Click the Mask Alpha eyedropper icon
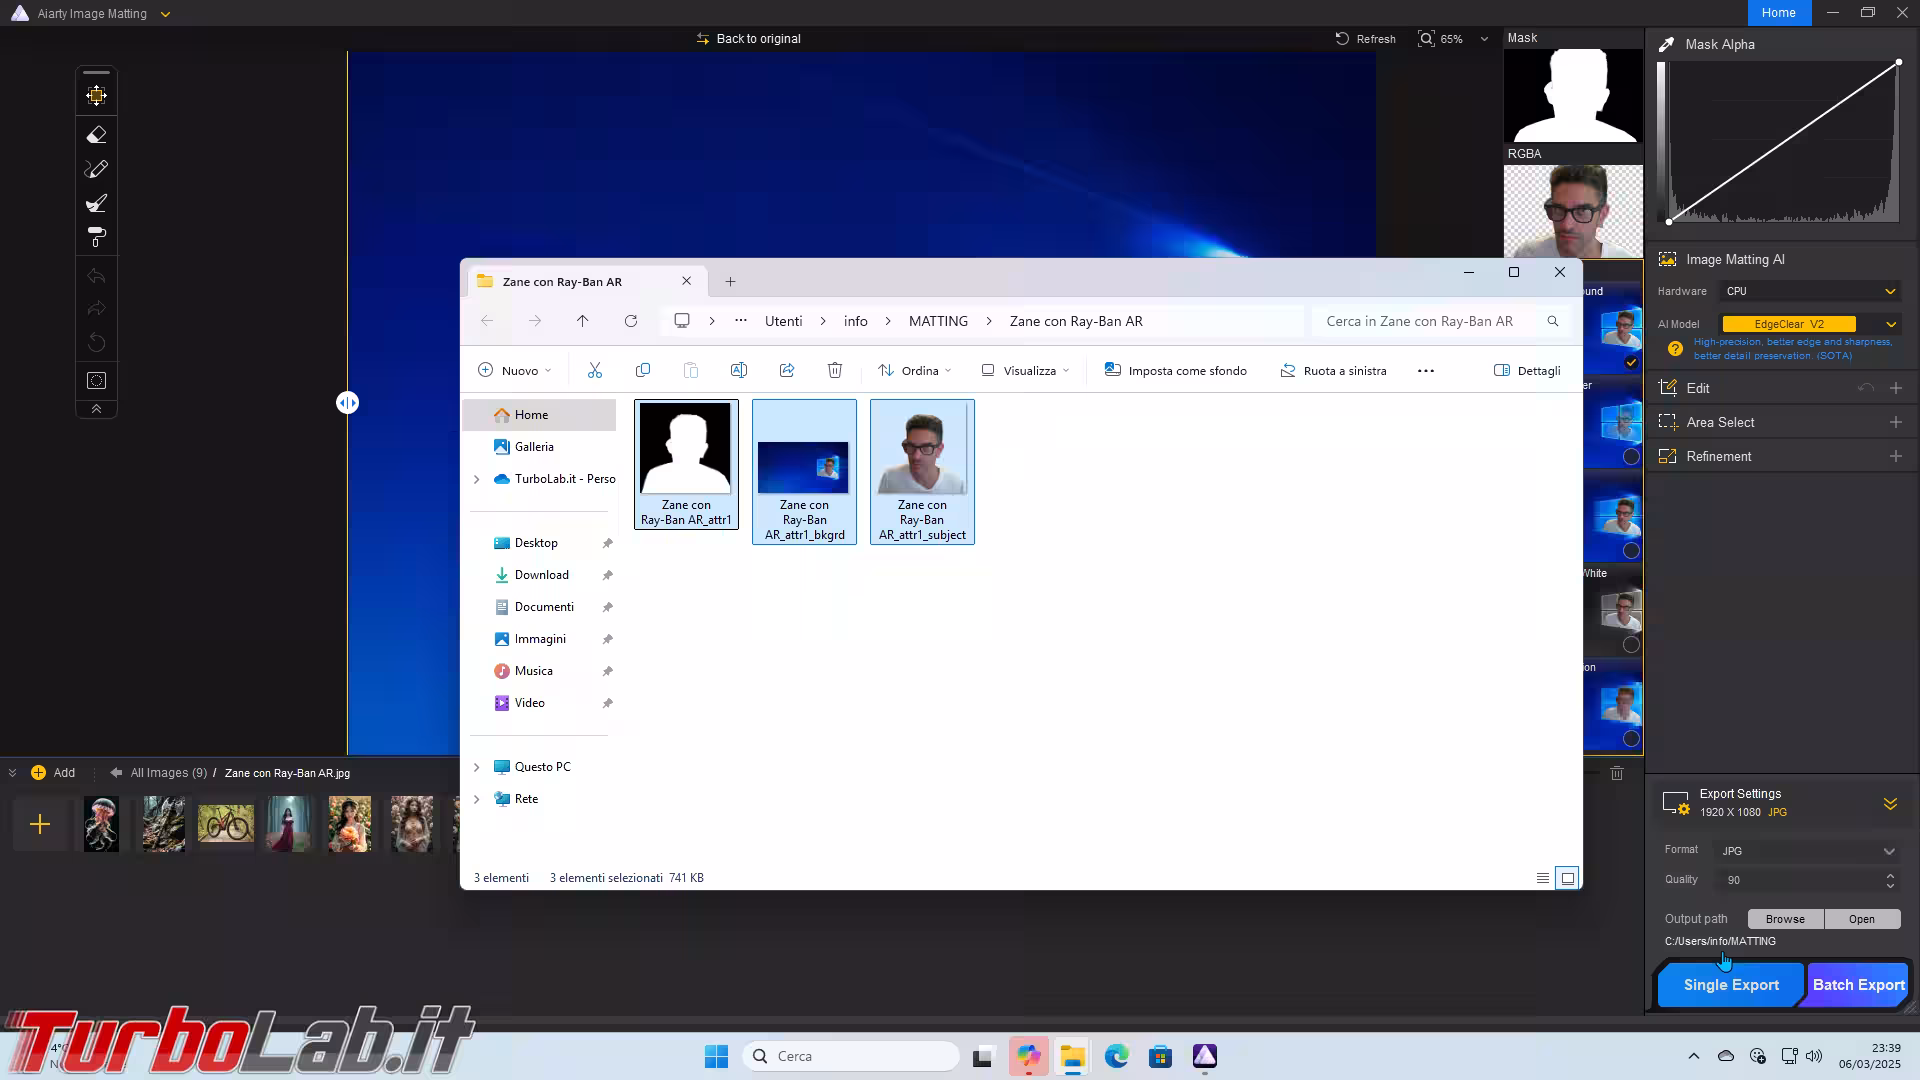This screenshot has height=1080, width=1920. (1666, 45)
